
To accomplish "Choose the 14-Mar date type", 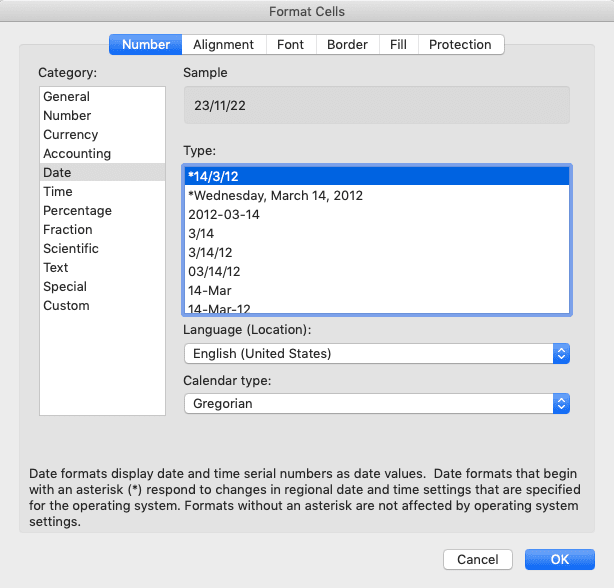I will (377, 290).
